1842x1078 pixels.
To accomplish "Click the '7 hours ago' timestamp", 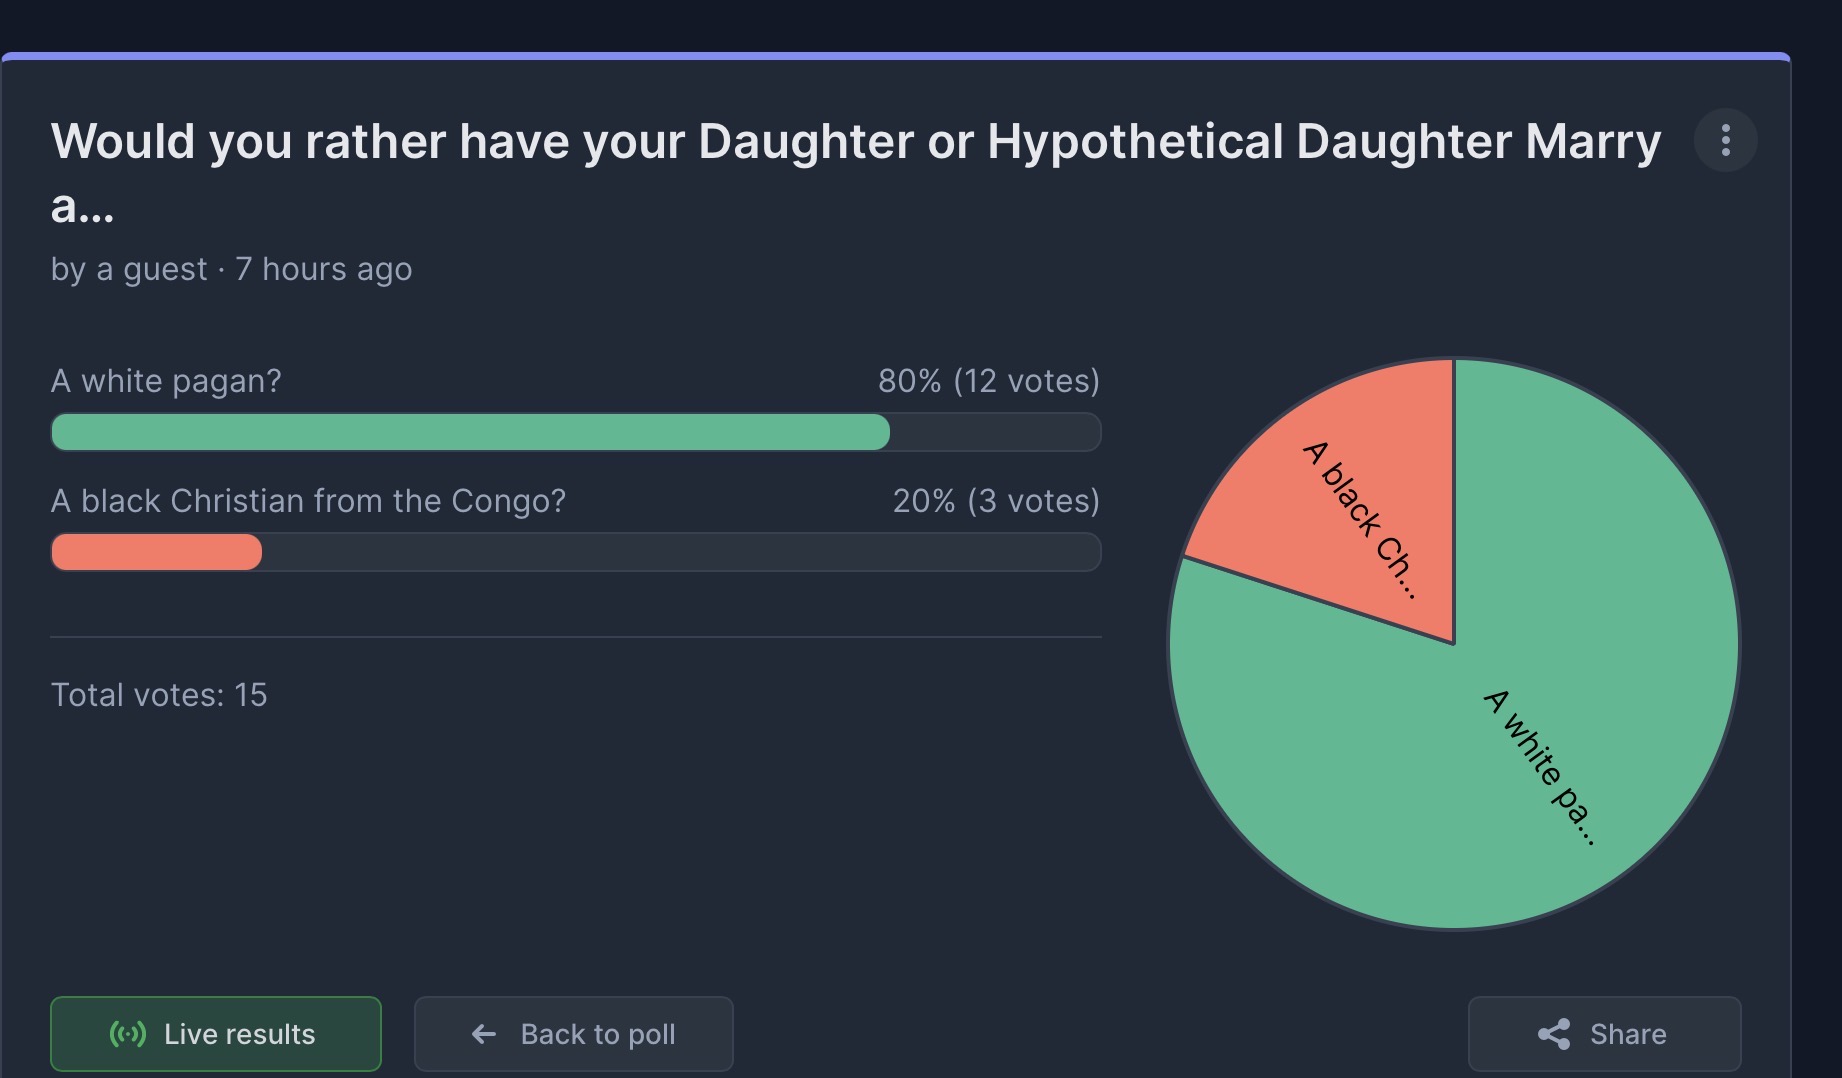I will (324, 270).
